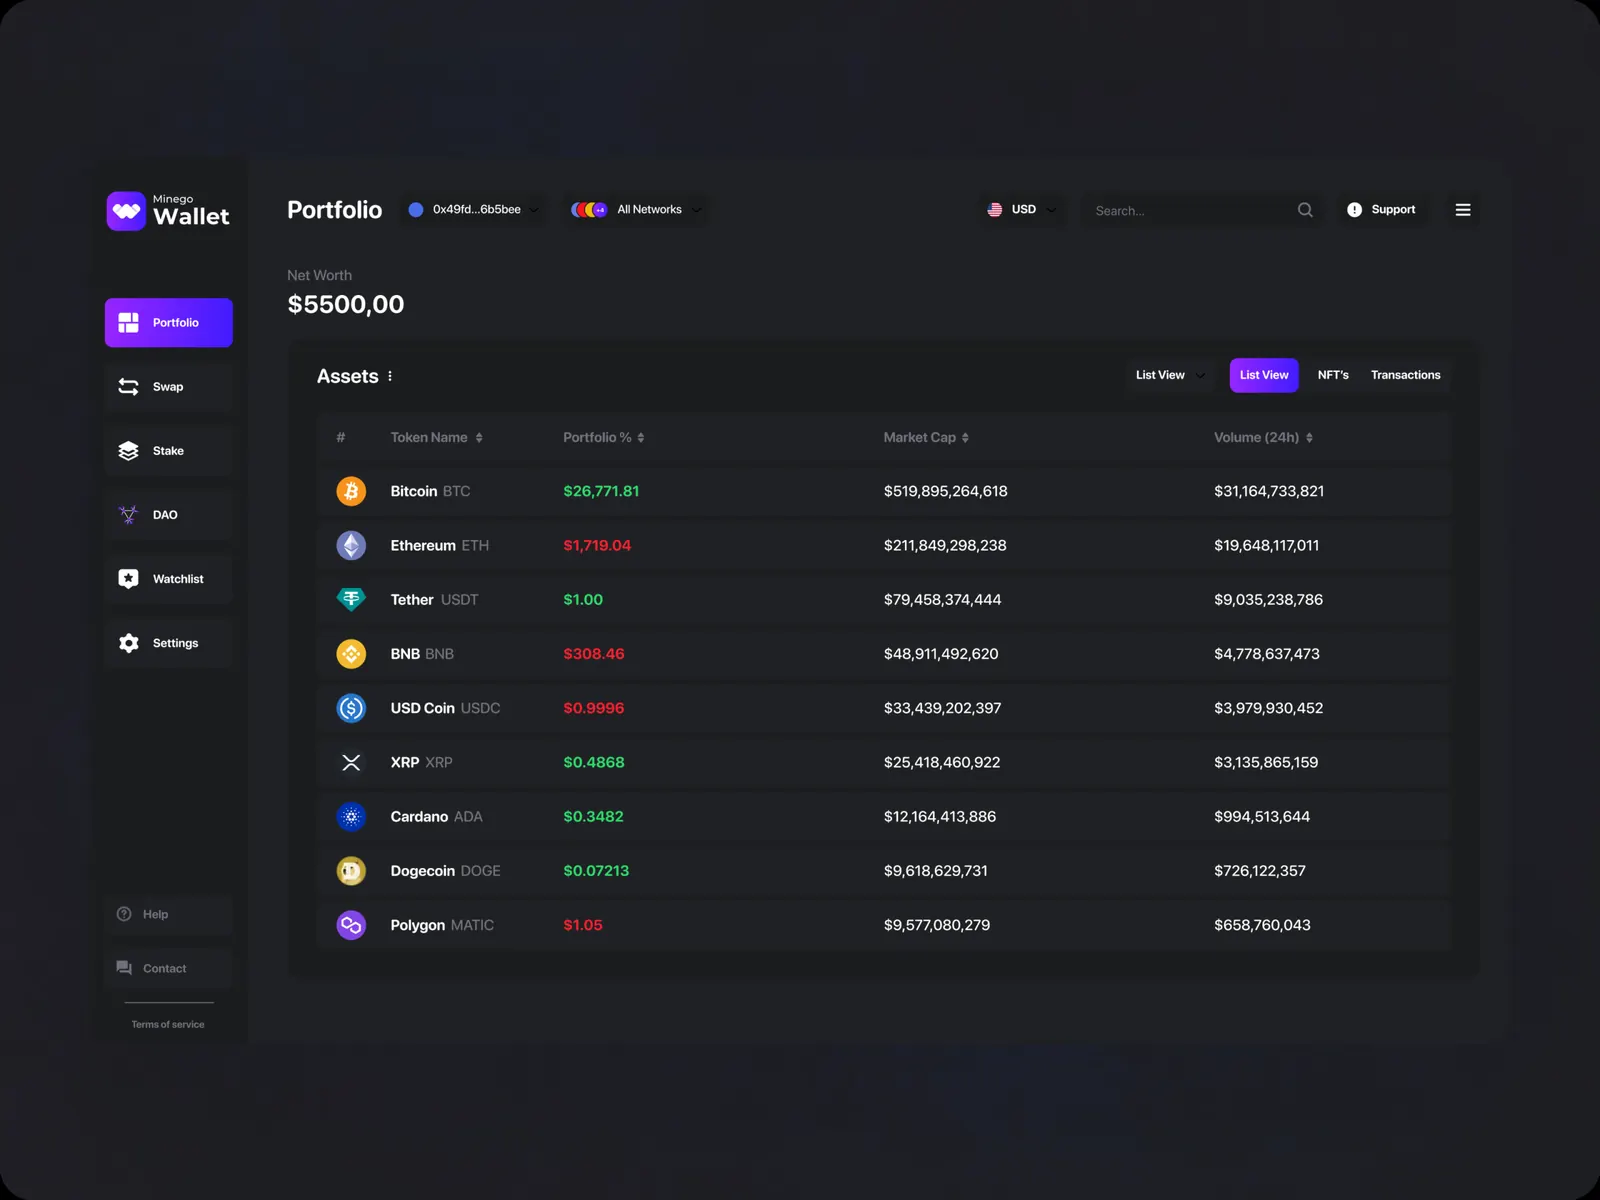The width and height of the screenshot is (1600, 1200).
Task: Click the Net Worth $5500,00 value
Action: [x=346, y=305]
